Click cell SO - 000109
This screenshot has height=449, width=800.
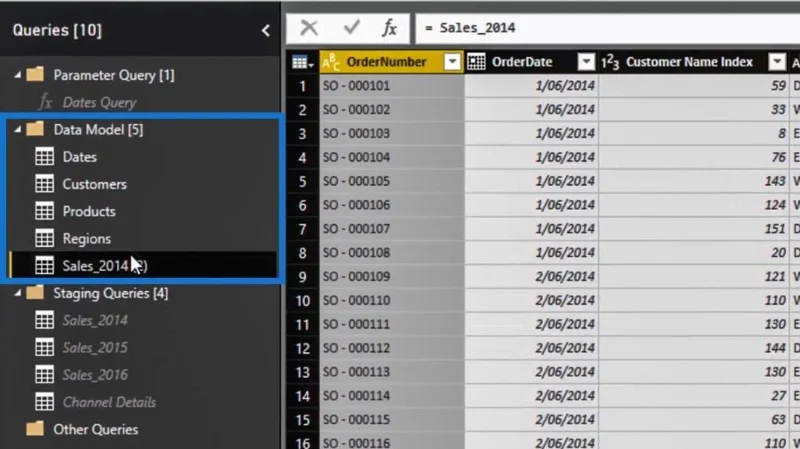pyautogui.click(x=392, y=277)
